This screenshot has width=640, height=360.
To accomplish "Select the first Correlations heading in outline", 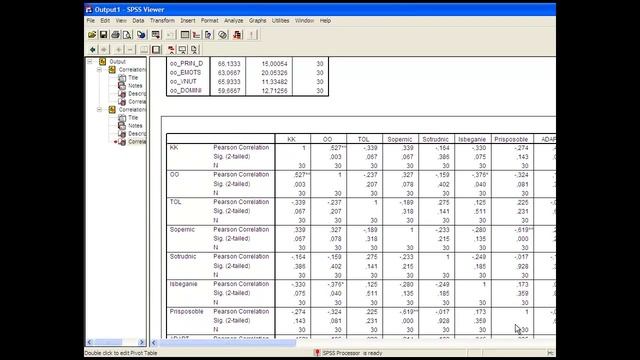I will [x=132, y=70].
